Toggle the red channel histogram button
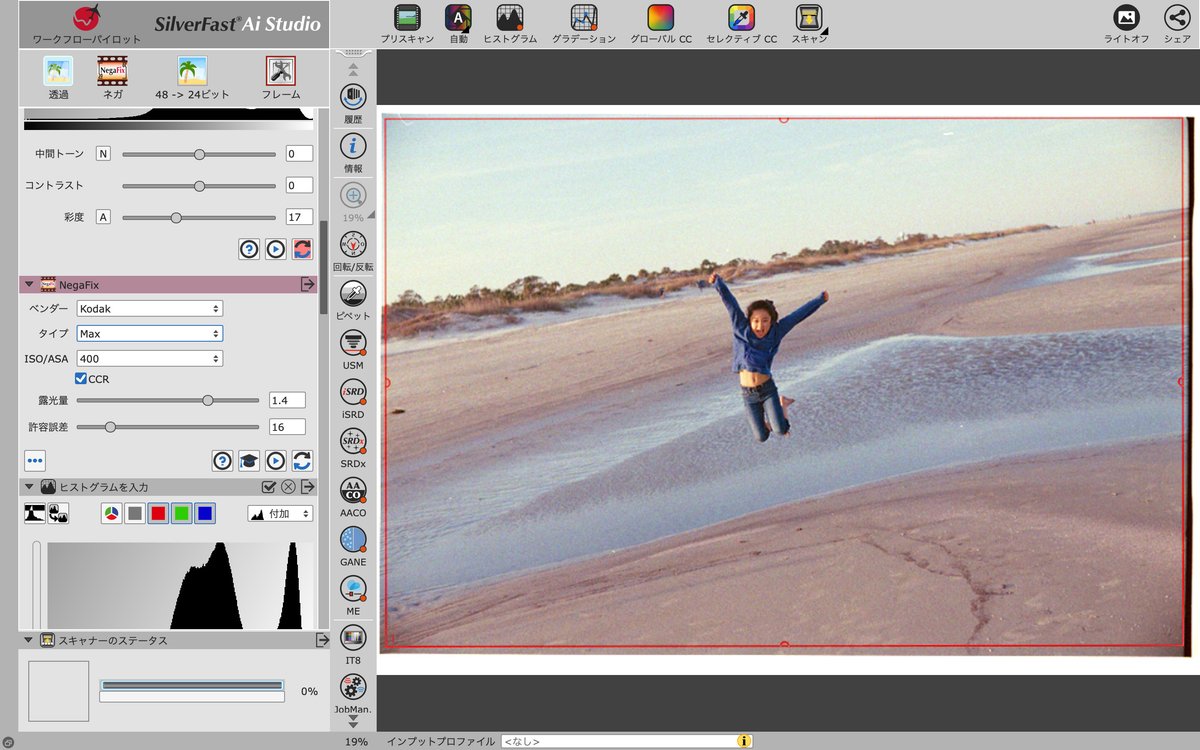The height and width of the screenshot is (750, 1200). pos(157,513)
